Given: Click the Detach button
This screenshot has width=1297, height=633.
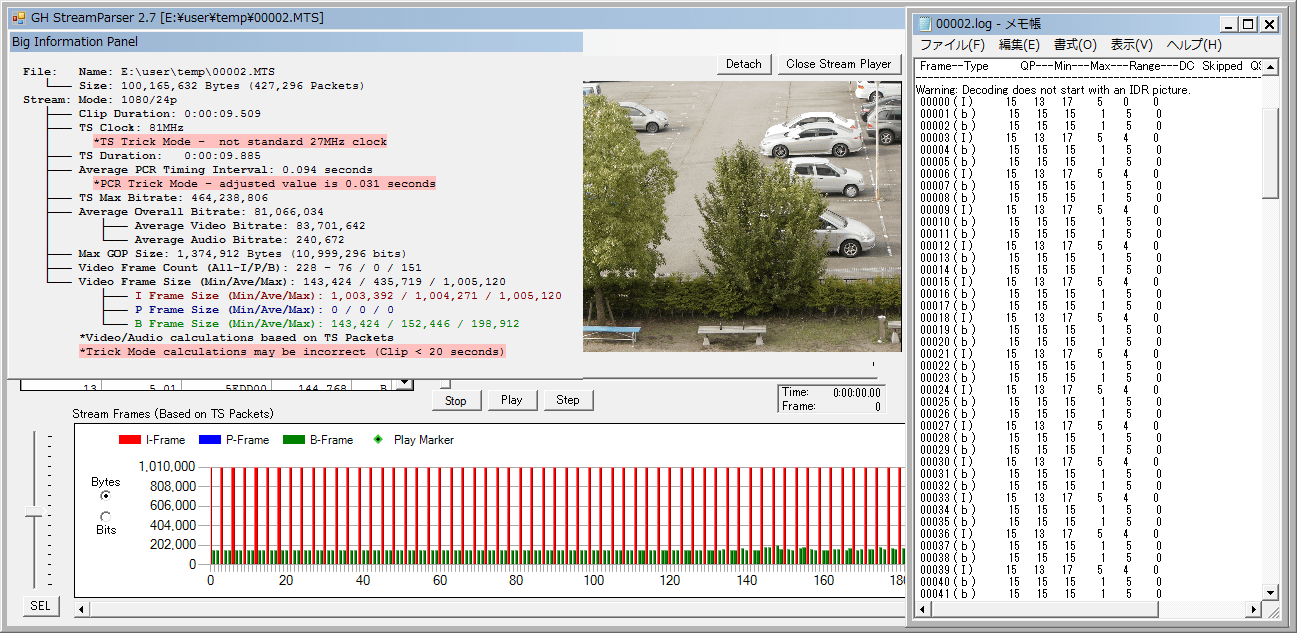Looking at the screenshot, I should [743, 64].
